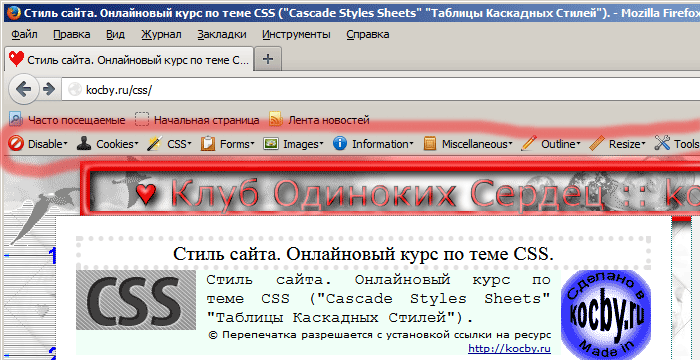The image size is (700, 360).
Task: Open the Инструменты menu
Action: pos(296,34)
